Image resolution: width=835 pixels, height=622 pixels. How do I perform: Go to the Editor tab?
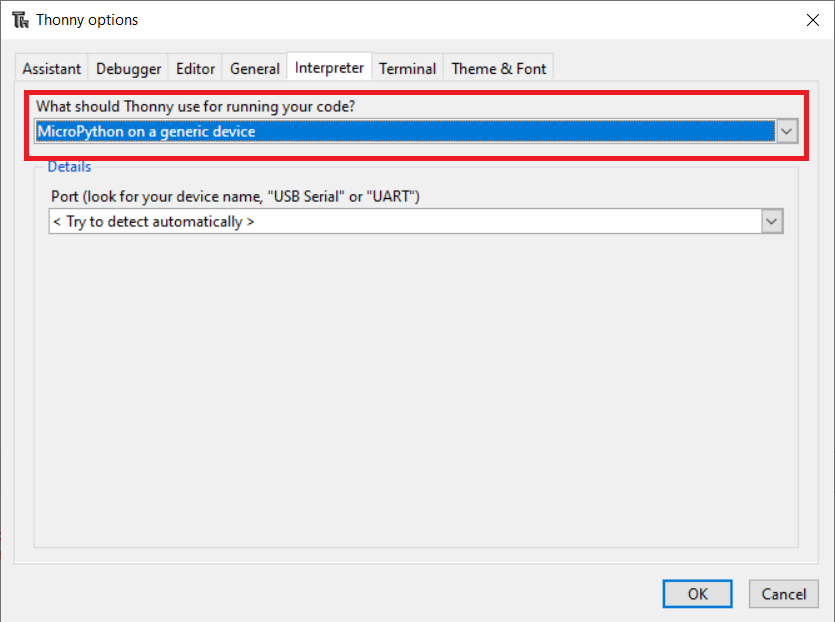[x=195, y=69]
